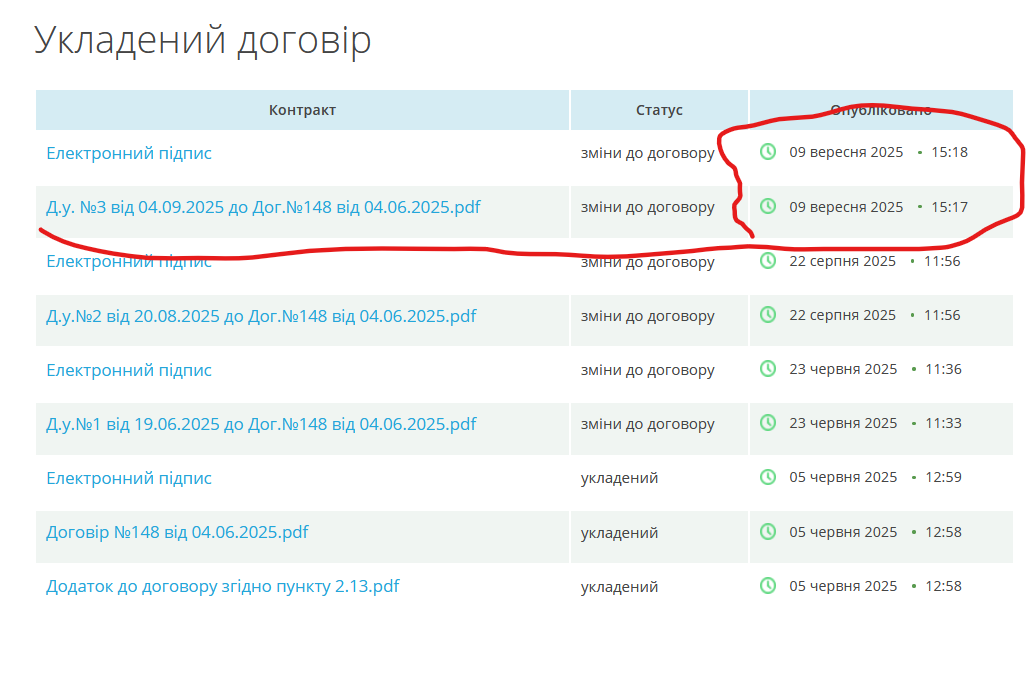Click the clock icon beside 23 червня 11:36
This screenshot has height=679, width=1032.
[x=768, y=369]
